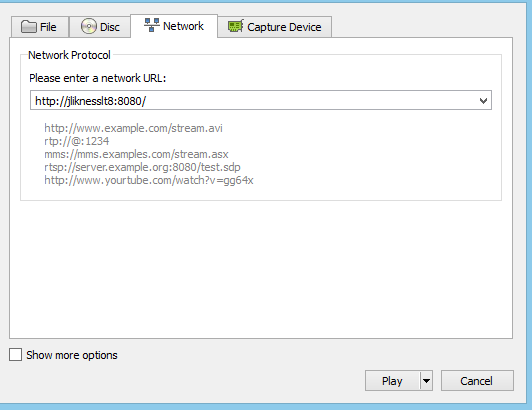Viewport: 532px width, 410px height.
Task: Click the 'Please enter a network URL:' label
Action: point(98,78)
